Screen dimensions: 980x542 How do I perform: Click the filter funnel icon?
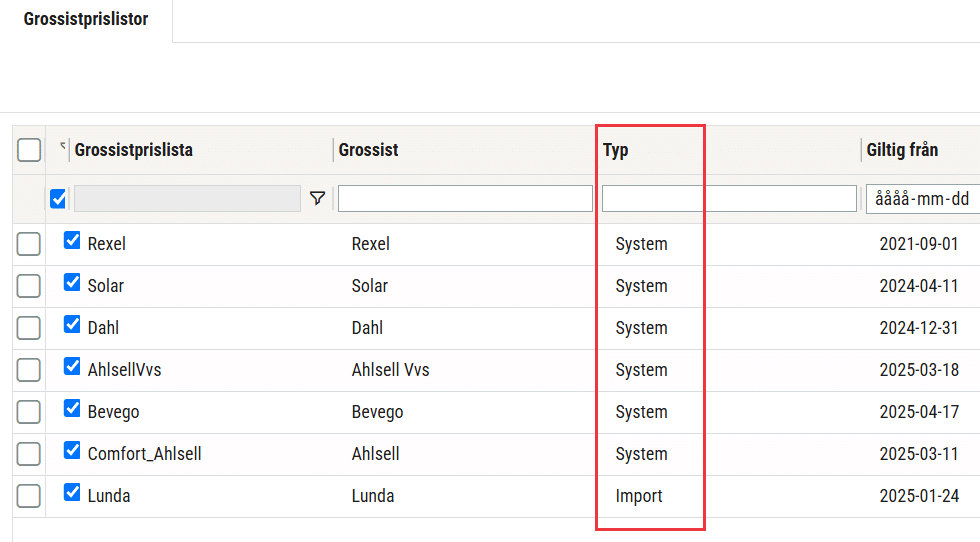pos(318,198)
